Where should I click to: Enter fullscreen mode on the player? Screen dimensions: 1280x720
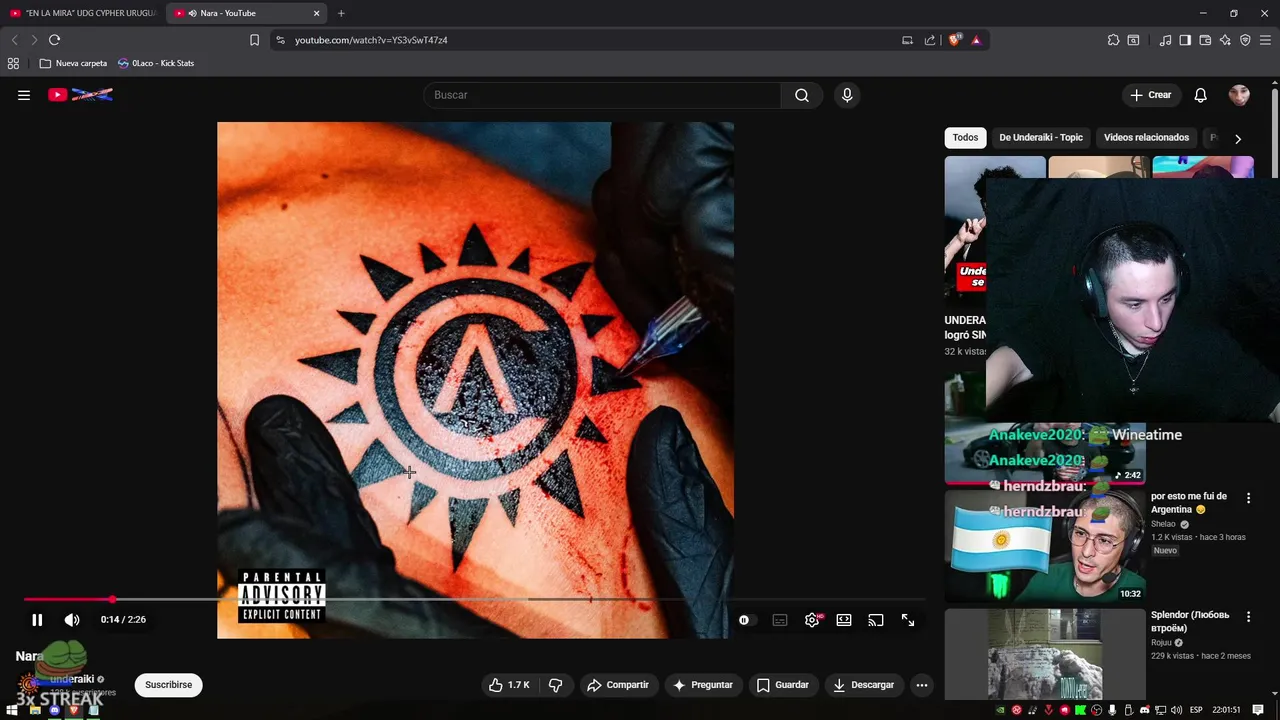908,620
